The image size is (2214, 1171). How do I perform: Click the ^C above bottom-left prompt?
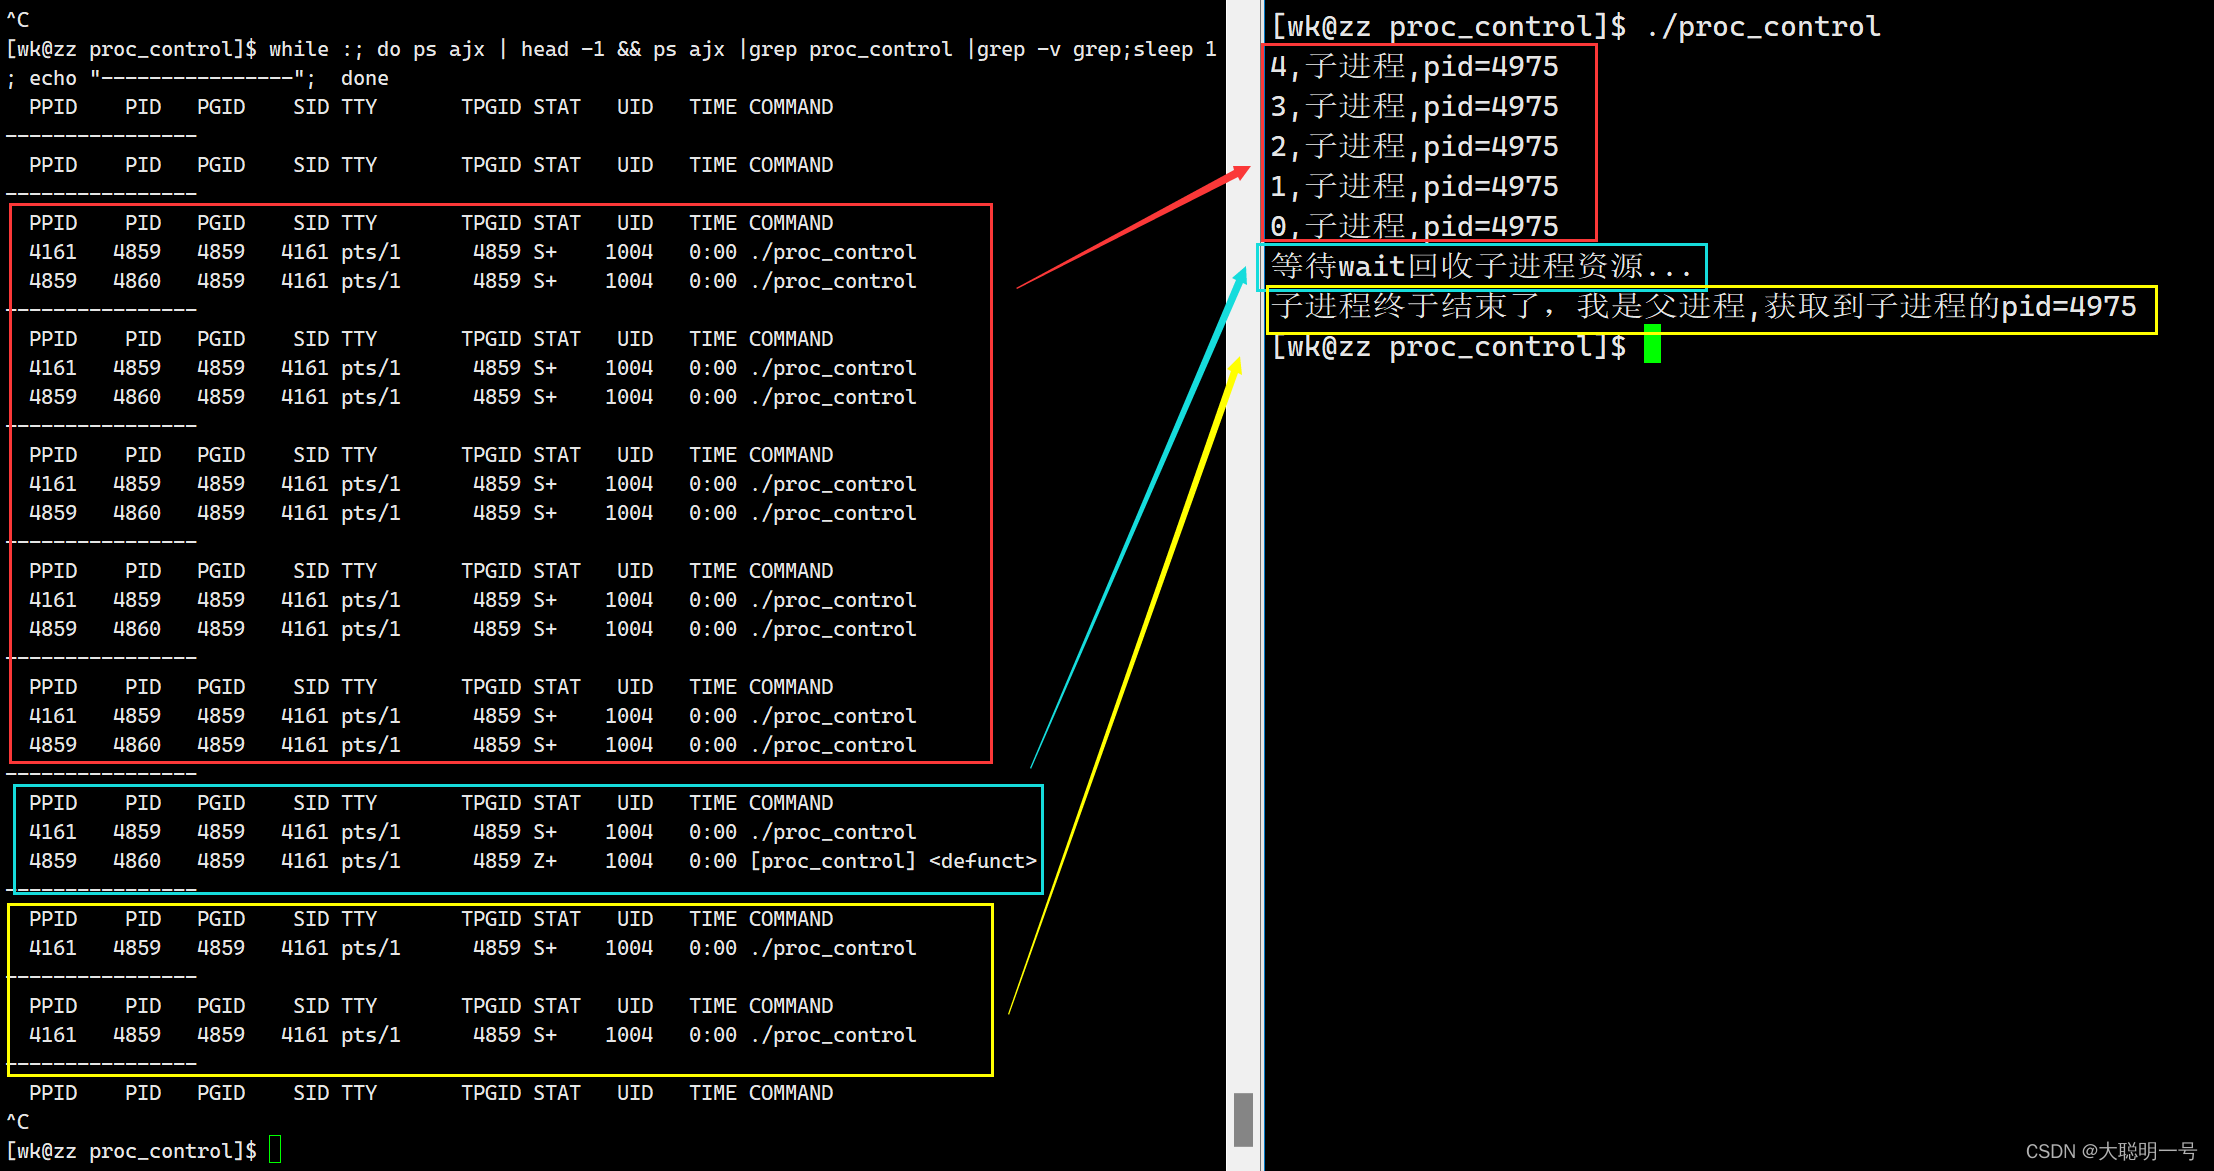point(18,1121)
